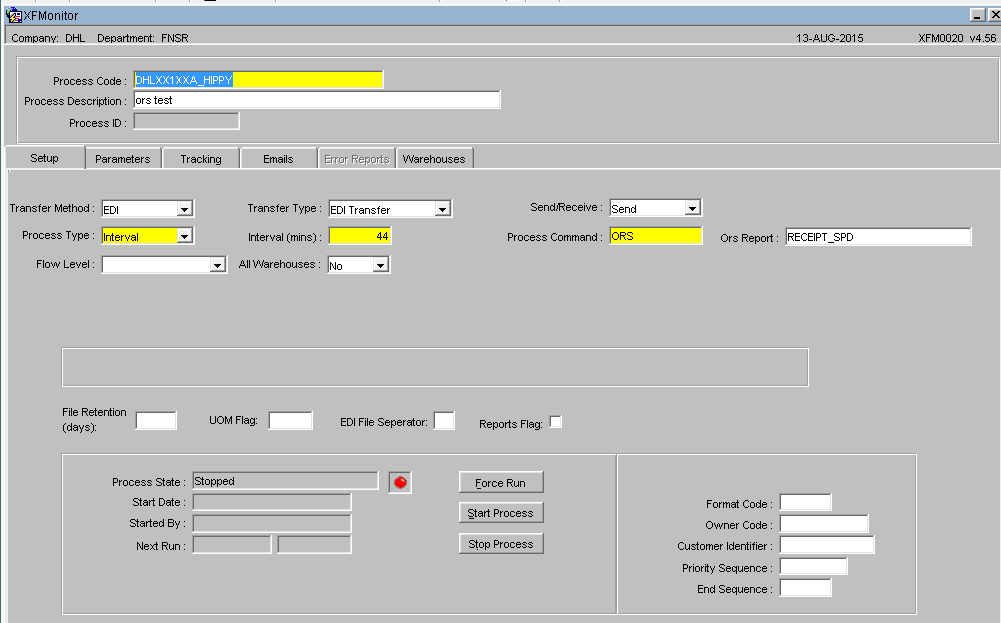Open the Emails tab
1001x623 pixels.
tap(278, 159)
